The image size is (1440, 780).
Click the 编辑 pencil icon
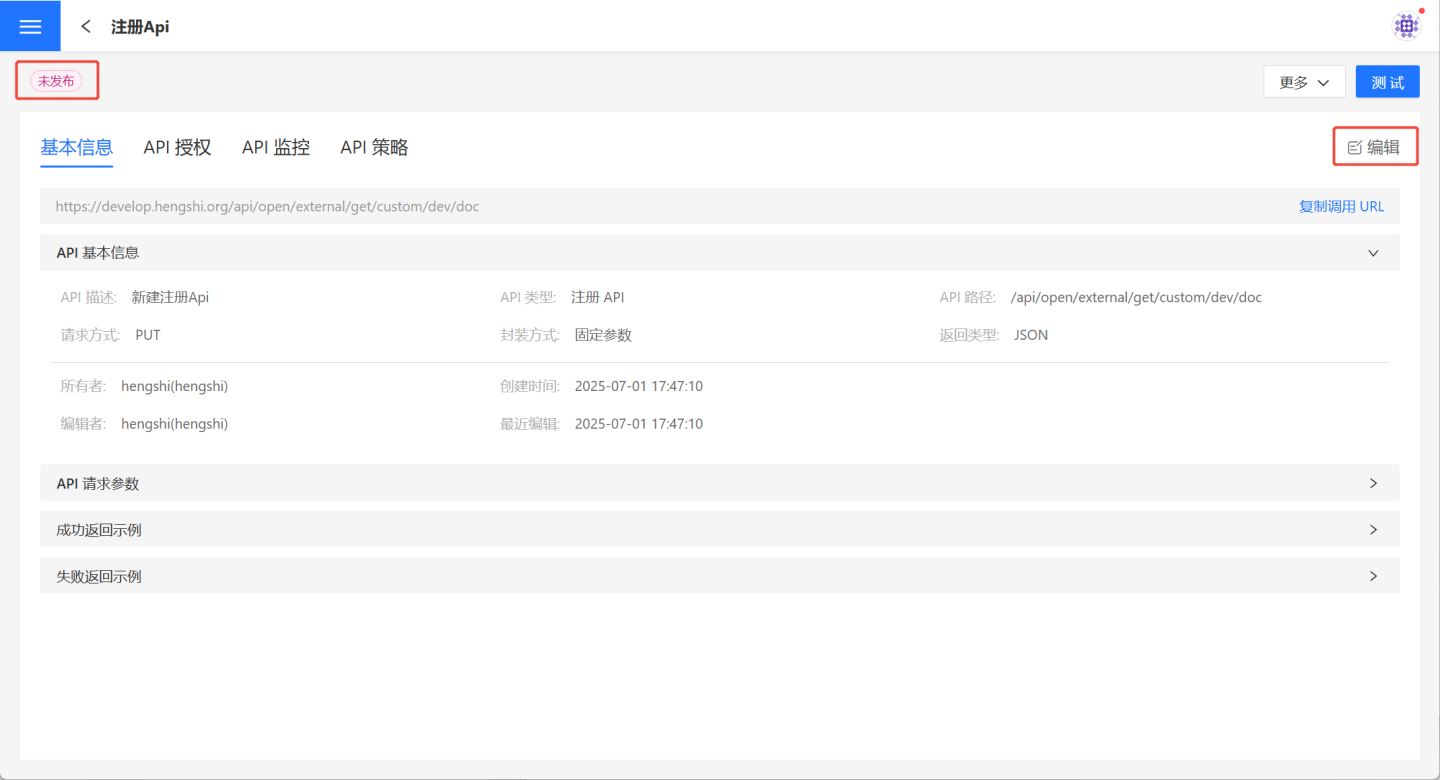click(1355, 148)
